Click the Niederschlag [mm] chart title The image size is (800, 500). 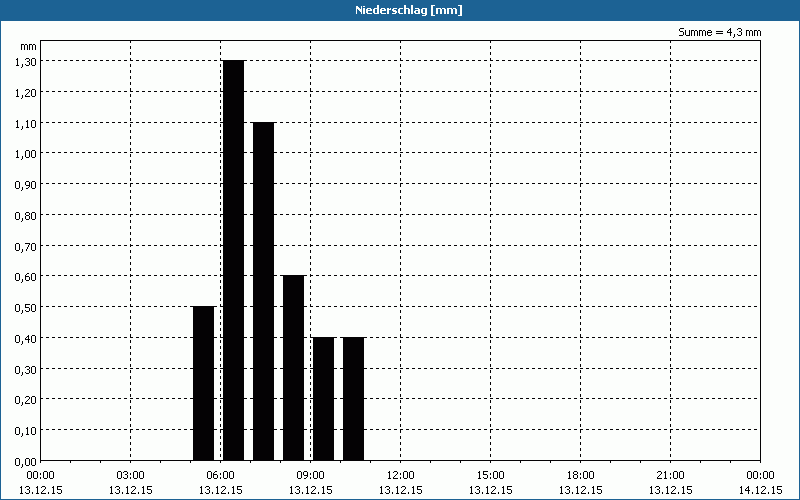[409, 10]
